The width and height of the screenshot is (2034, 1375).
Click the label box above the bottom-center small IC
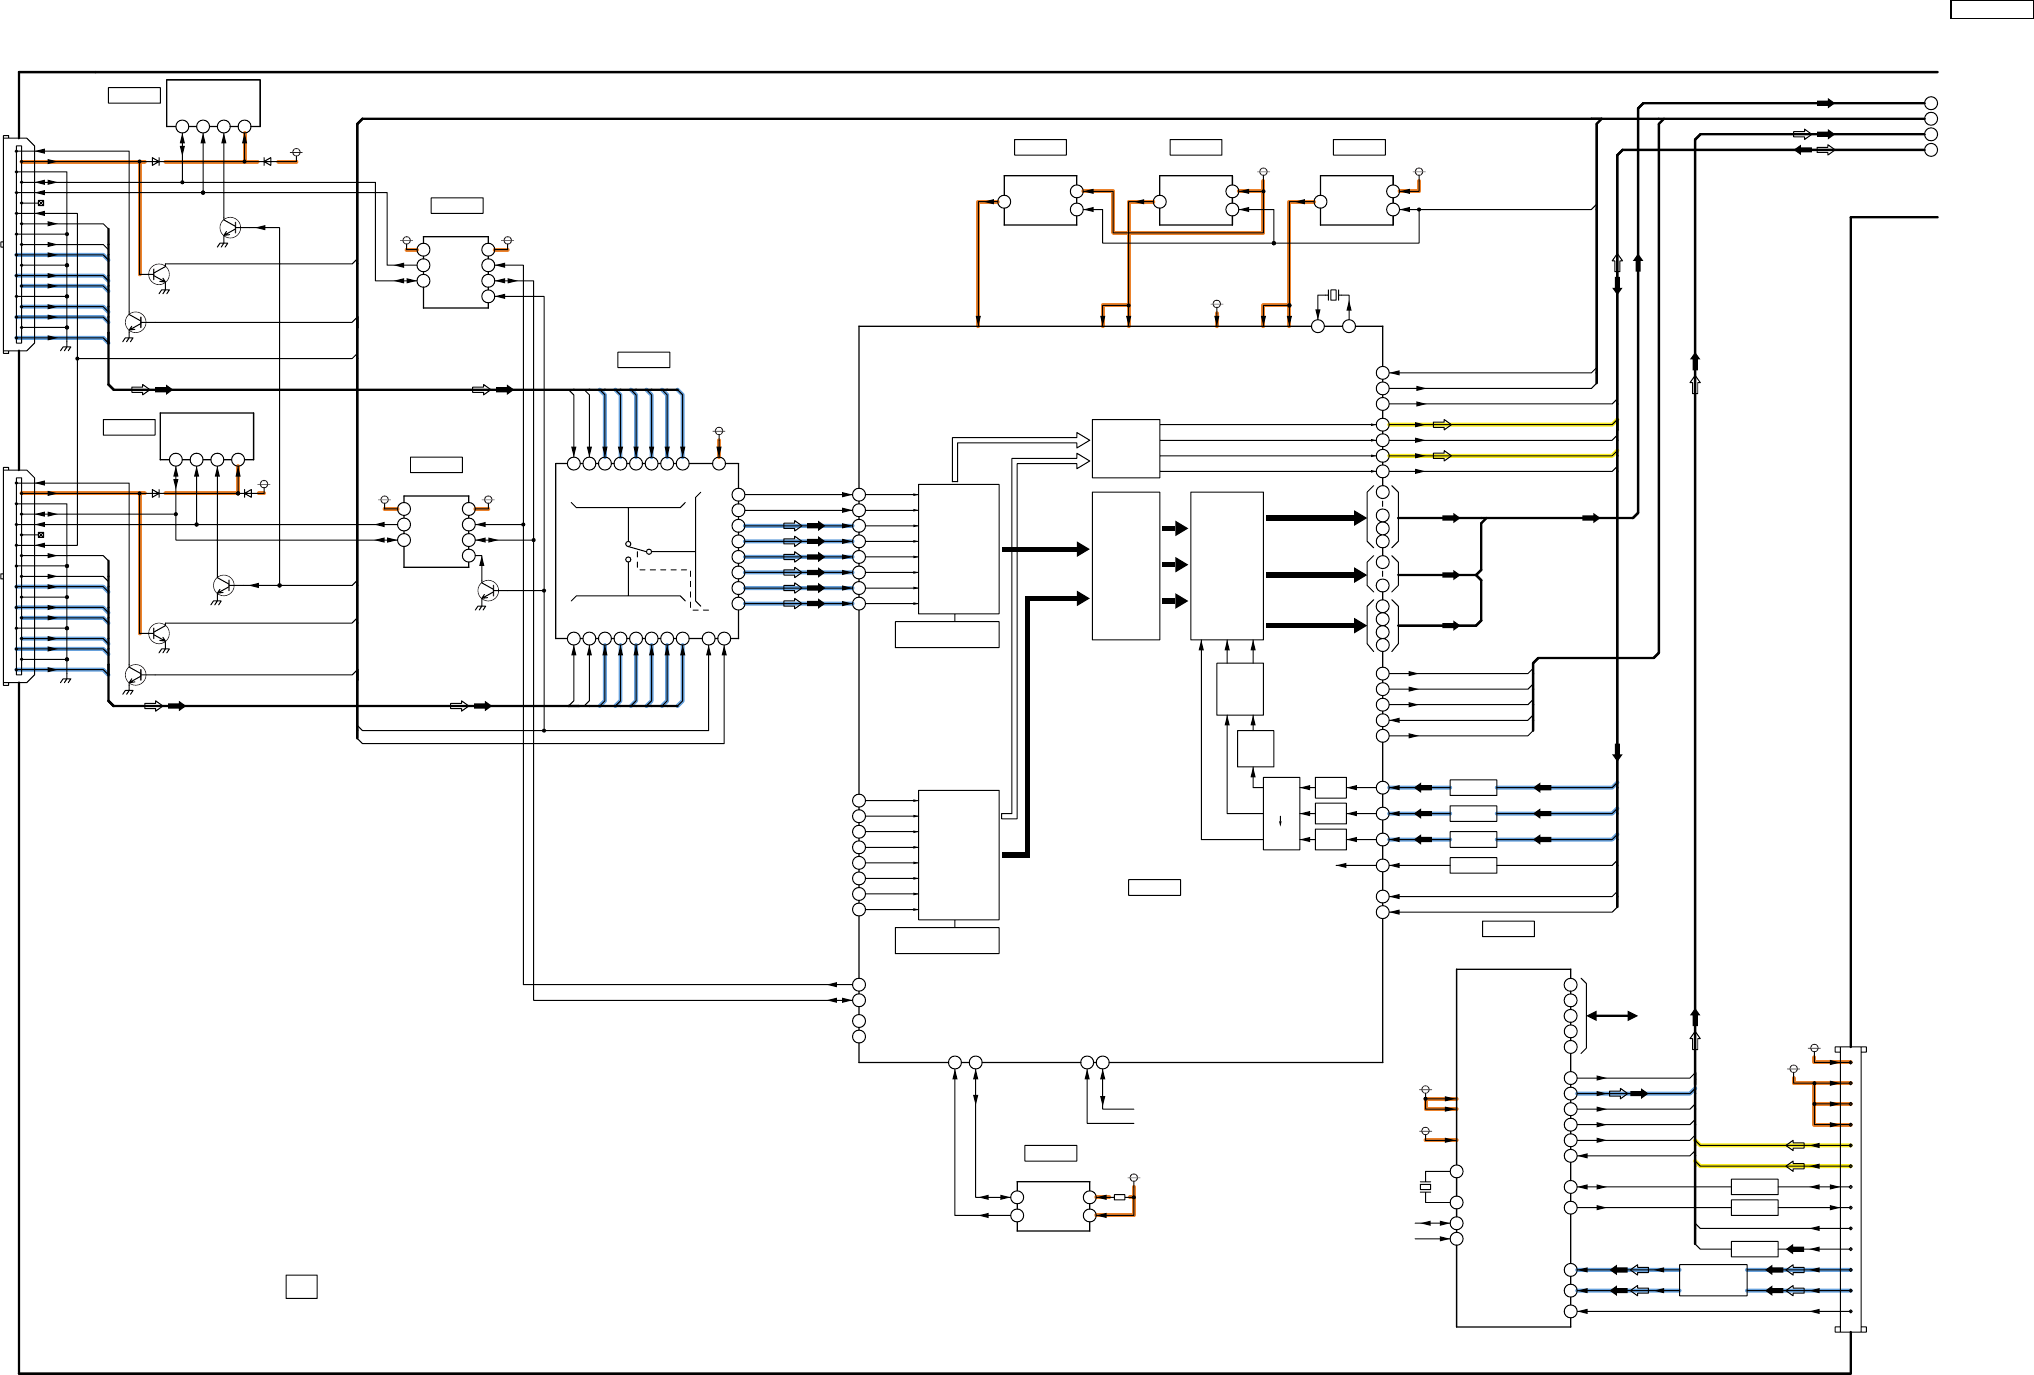(x=1050, y=1153)
